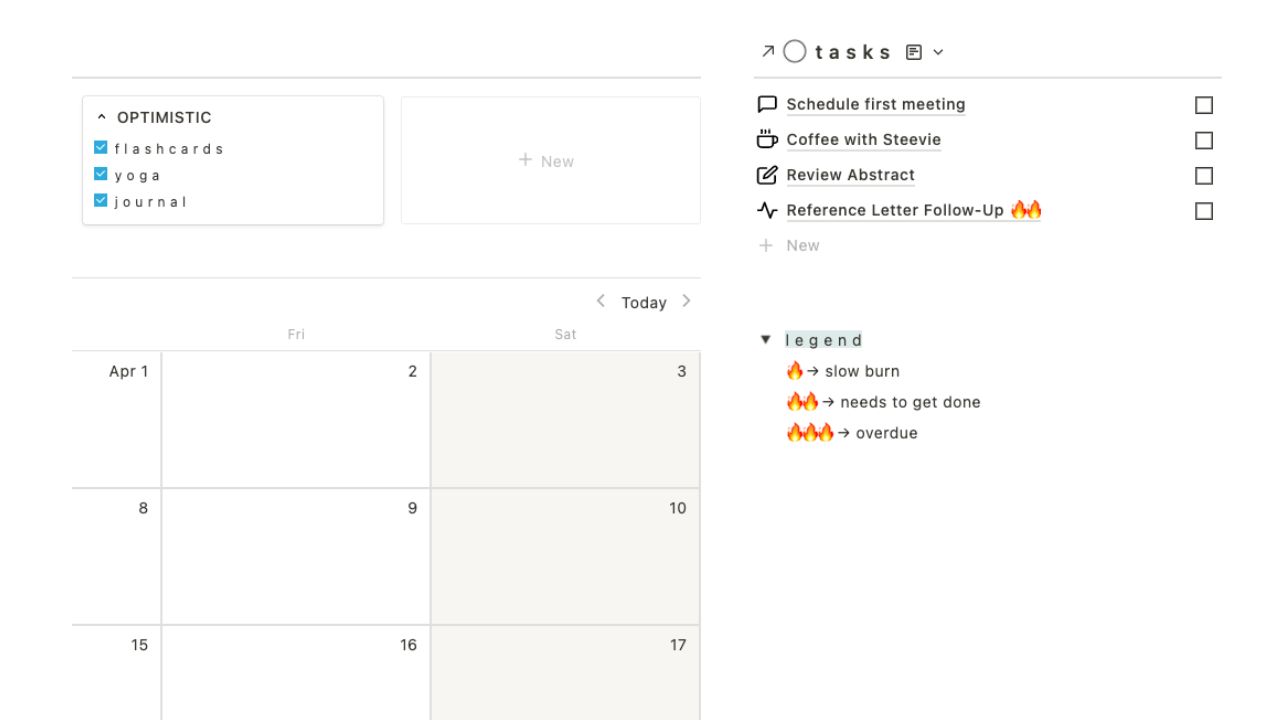Click the activity pulse icon beside Reference Letter
Viewport: 1280px width, 720px height.
(767, 210)
